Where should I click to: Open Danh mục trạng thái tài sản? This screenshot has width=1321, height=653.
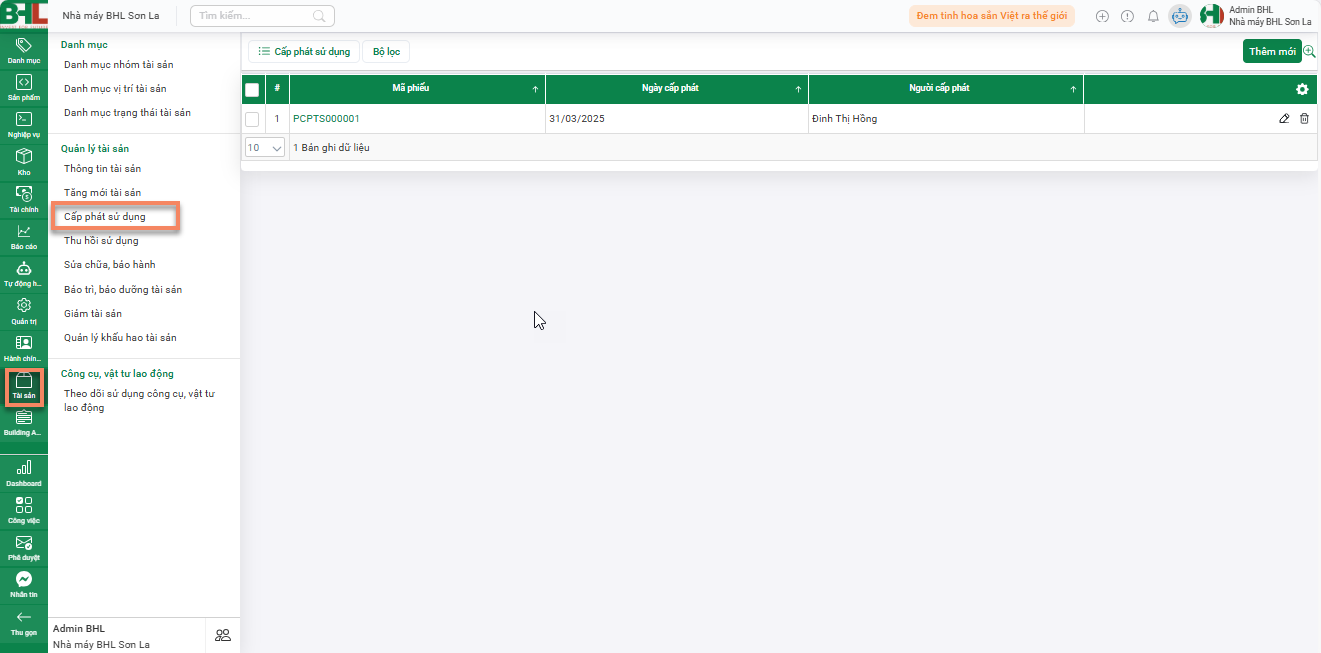127,113
